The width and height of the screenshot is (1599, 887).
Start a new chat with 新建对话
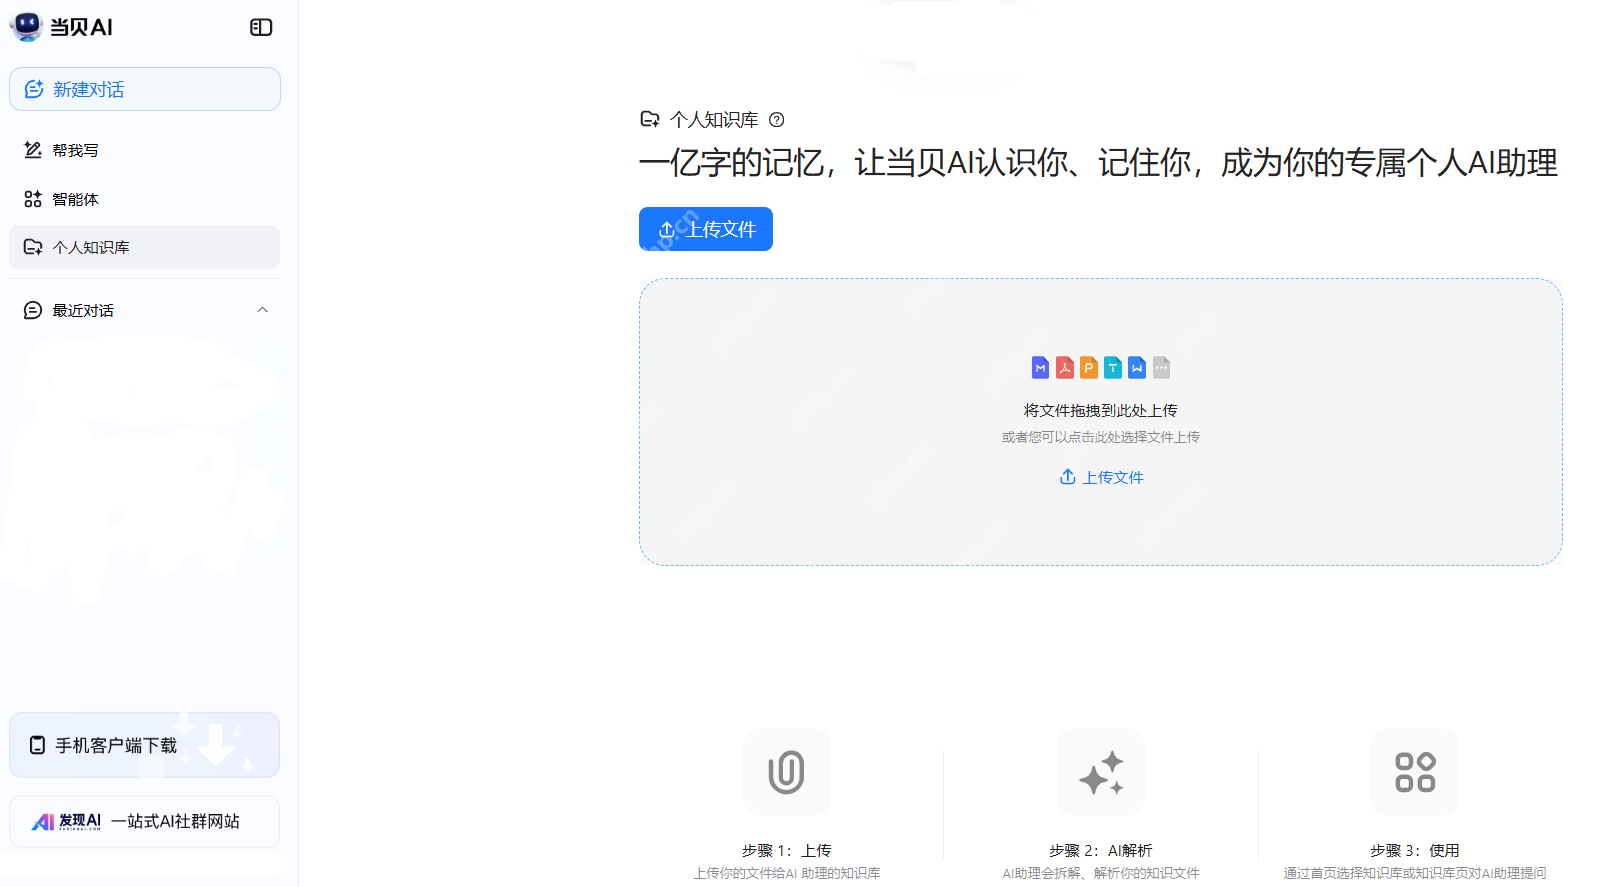(145, 89)
